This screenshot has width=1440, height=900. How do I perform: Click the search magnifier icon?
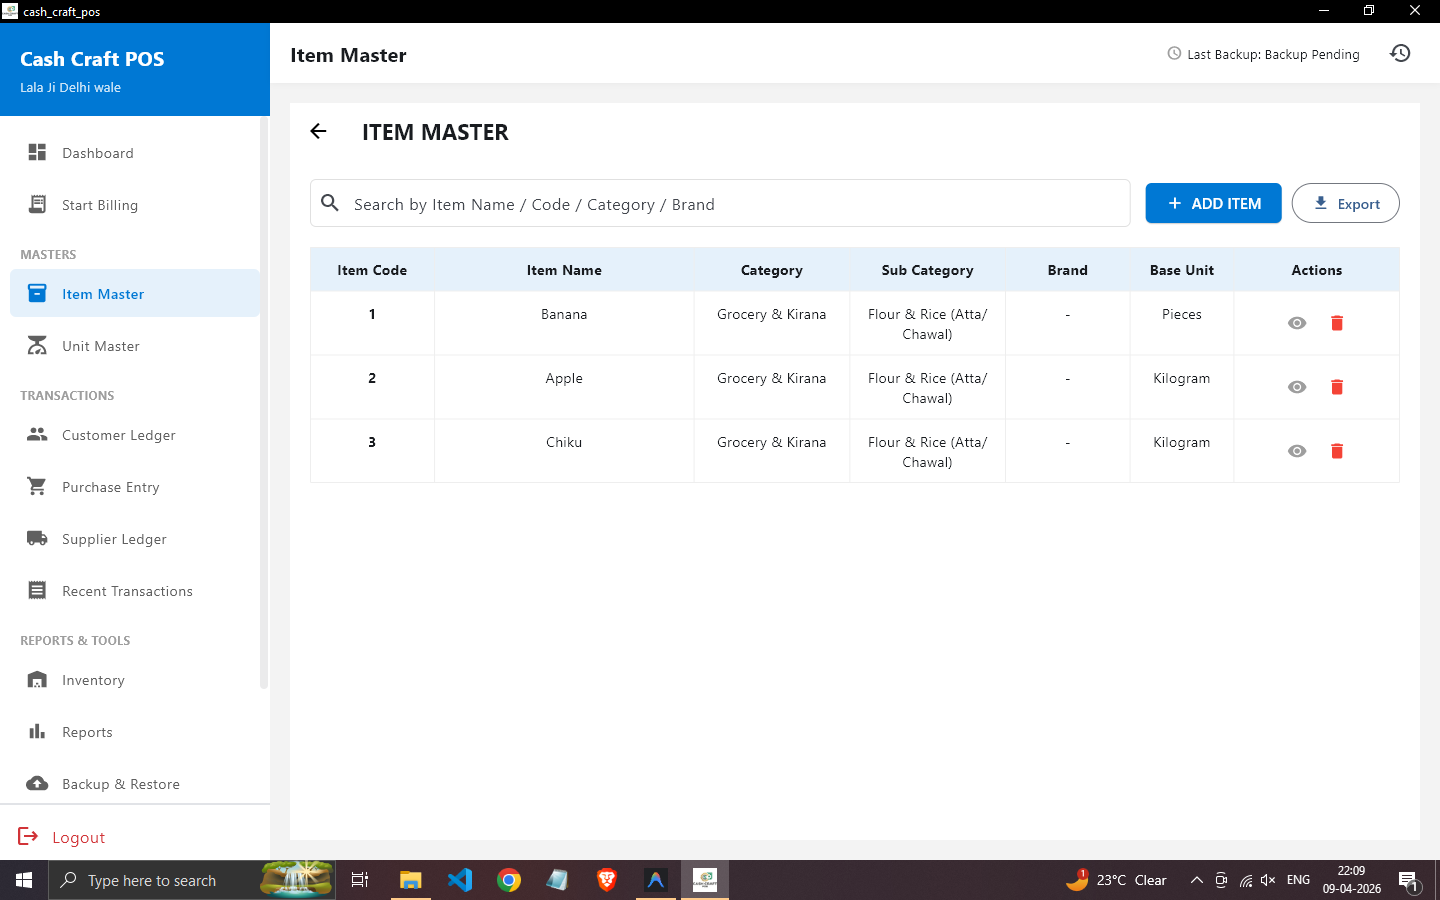(x=330, y=203)
